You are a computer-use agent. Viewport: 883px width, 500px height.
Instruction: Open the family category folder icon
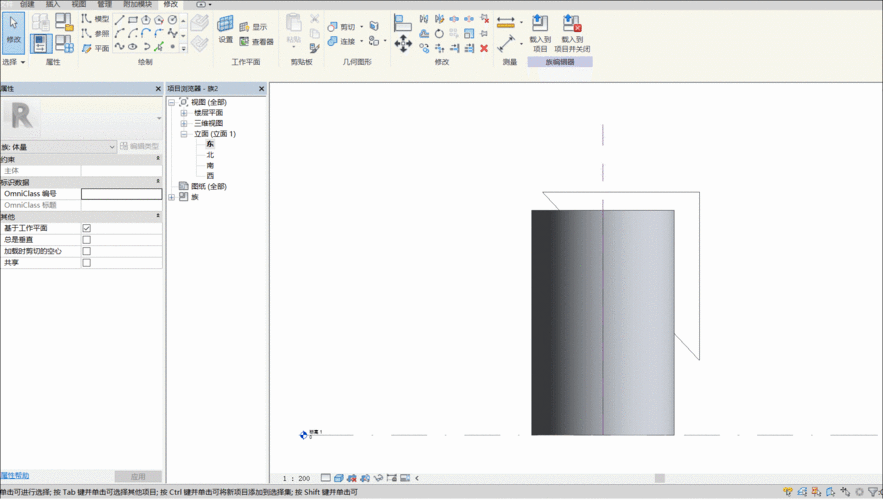click(x=64, y=22)
